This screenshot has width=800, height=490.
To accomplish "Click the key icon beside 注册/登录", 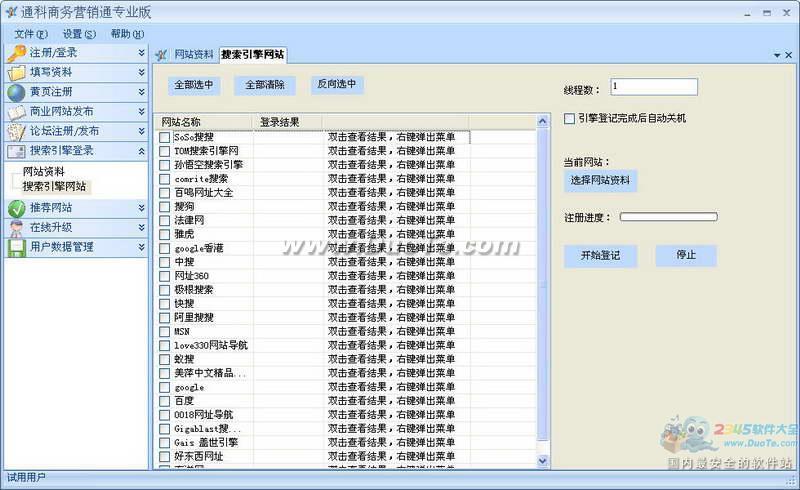I will pos(16,53).
